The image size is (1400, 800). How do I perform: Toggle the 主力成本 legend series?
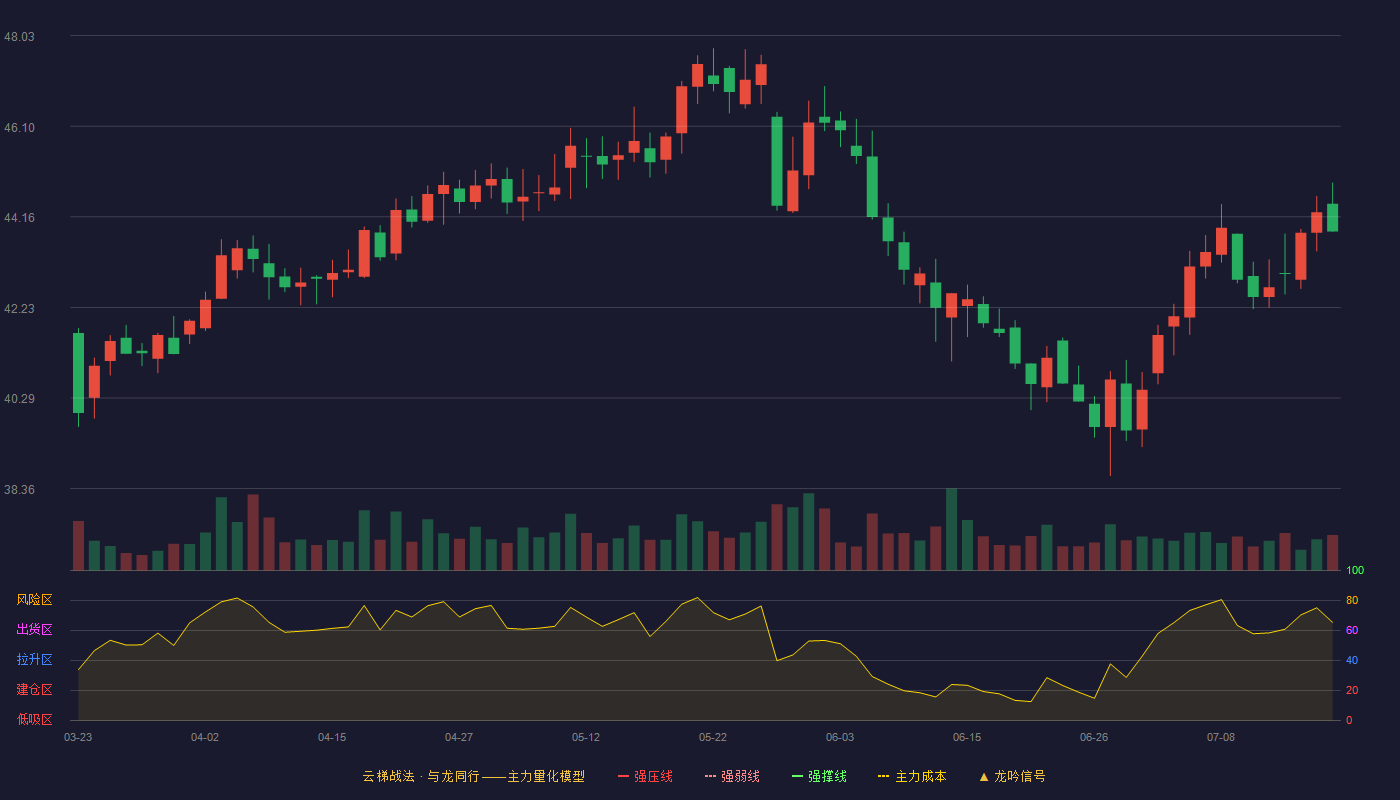912,776
